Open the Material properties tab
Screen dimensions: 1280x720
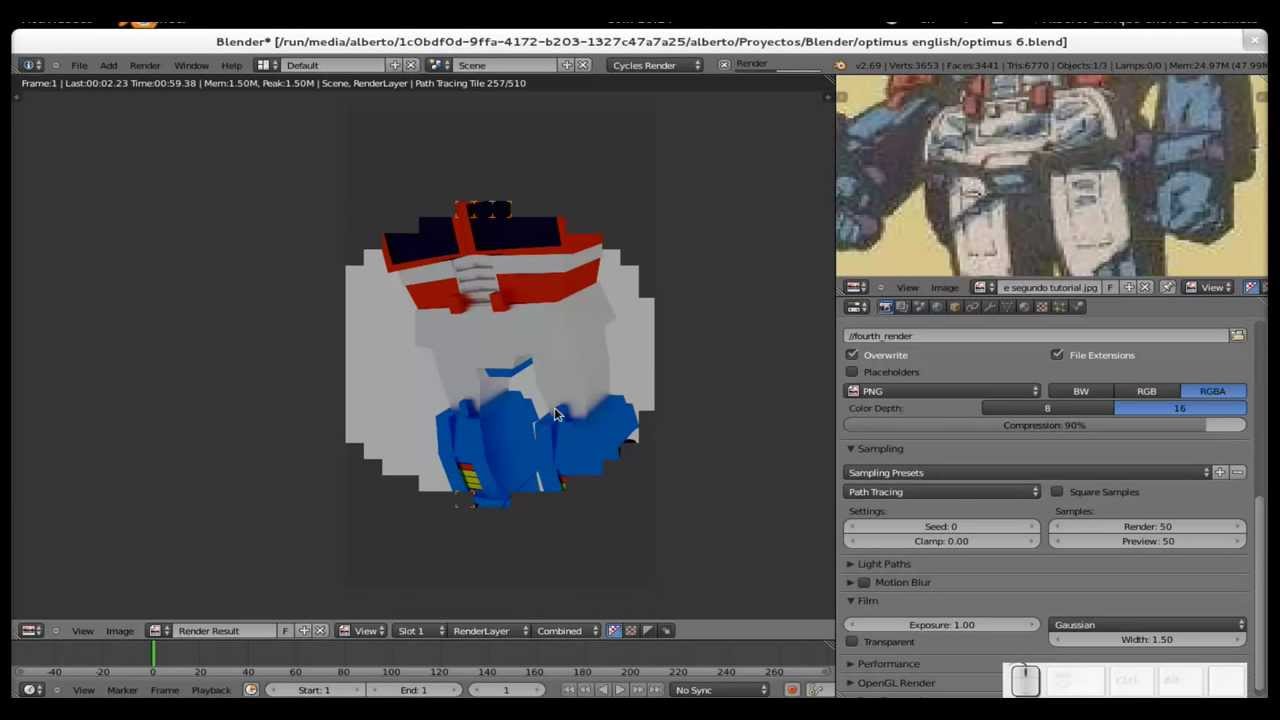1024,307
